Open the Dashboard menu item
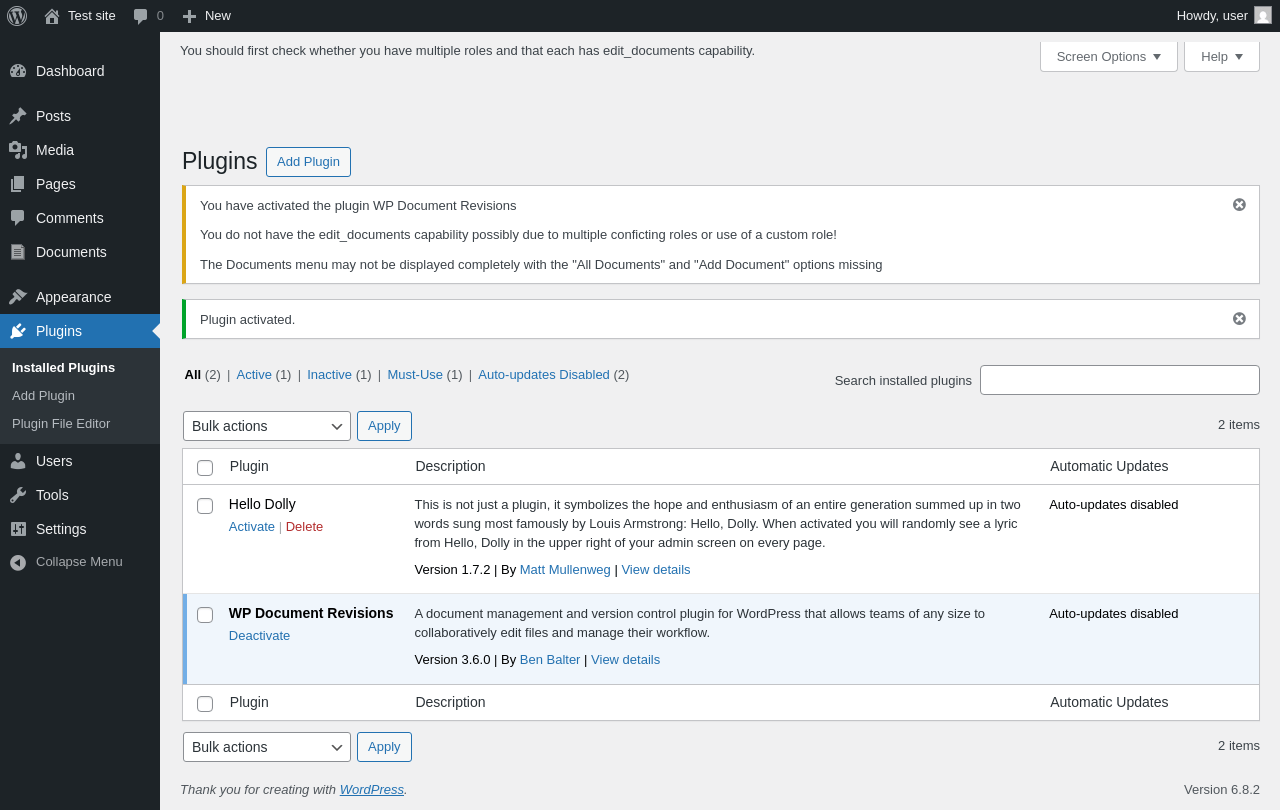Viewport: 1280px width, 810px height. [80, 71]
